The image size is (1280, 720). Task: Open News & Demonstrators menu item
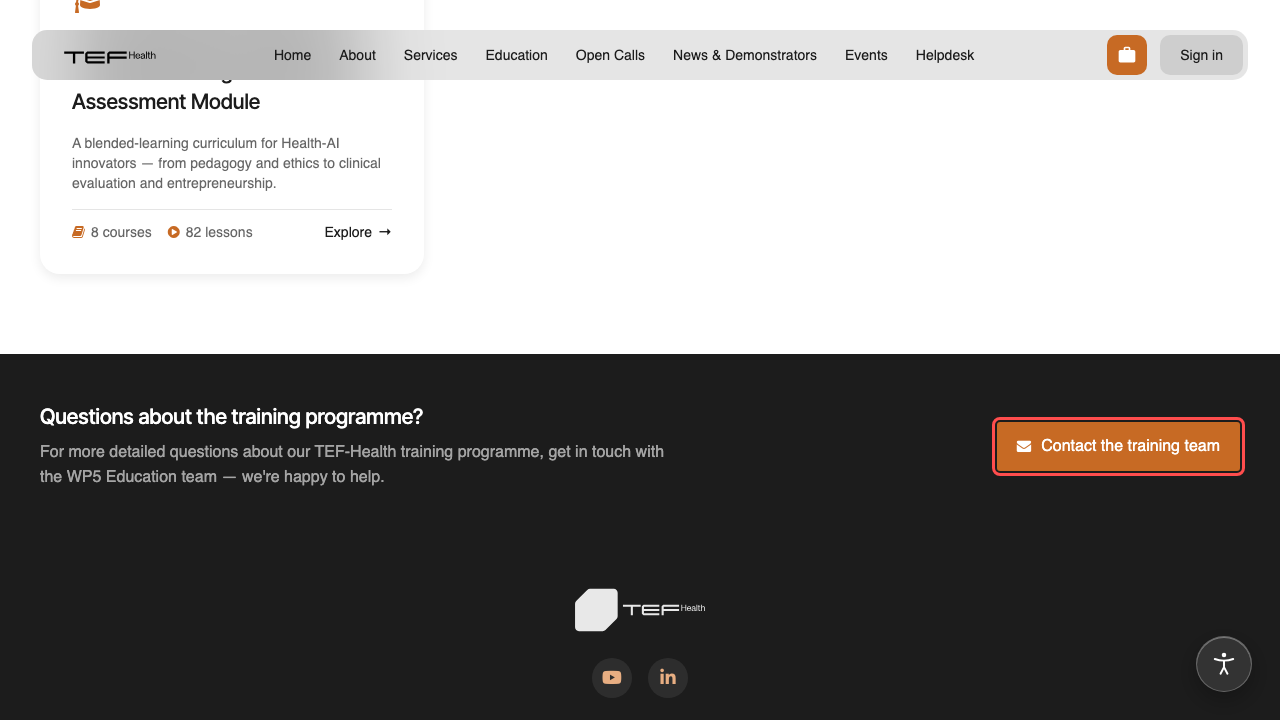click(745, 55)
